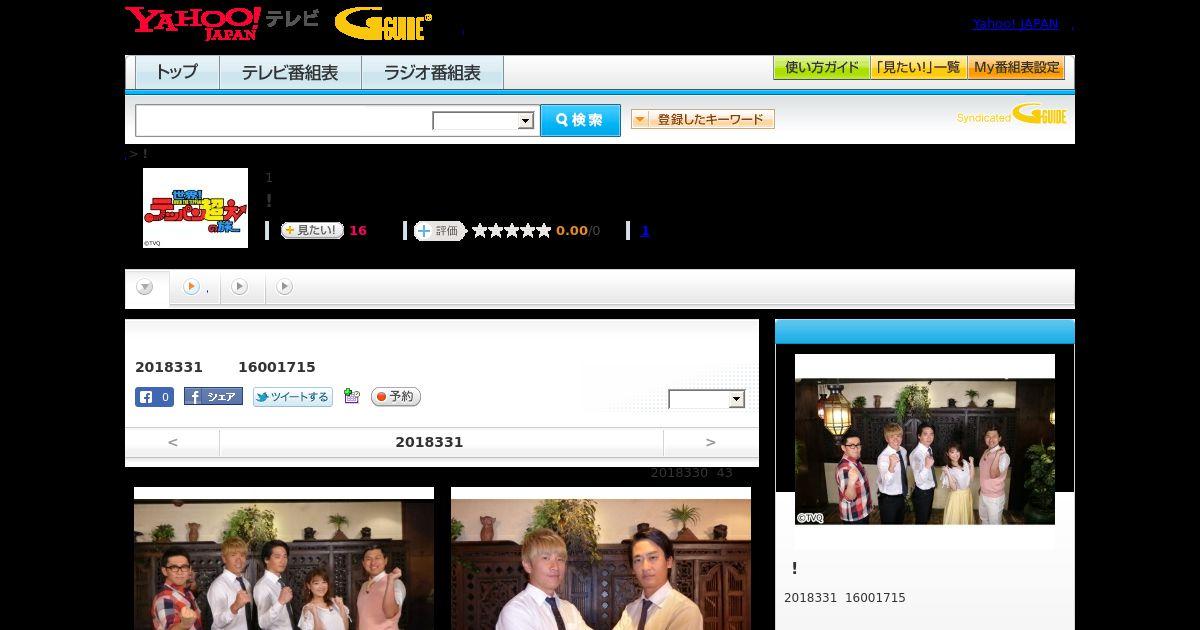Viewport: 1200px width, 630px height.
Task: Select the third rating star
Action: pos(512,231)
